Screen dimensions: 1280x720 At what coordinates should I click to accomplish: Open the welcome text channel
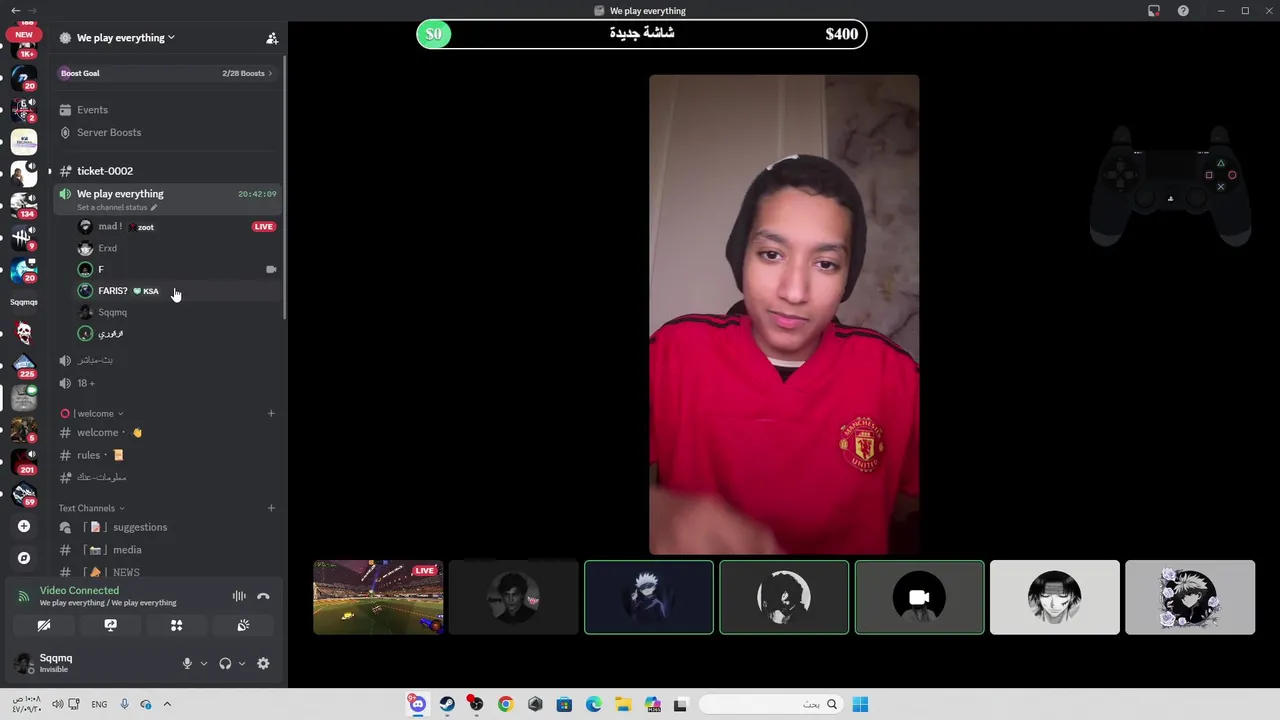(x=166, y=433)
